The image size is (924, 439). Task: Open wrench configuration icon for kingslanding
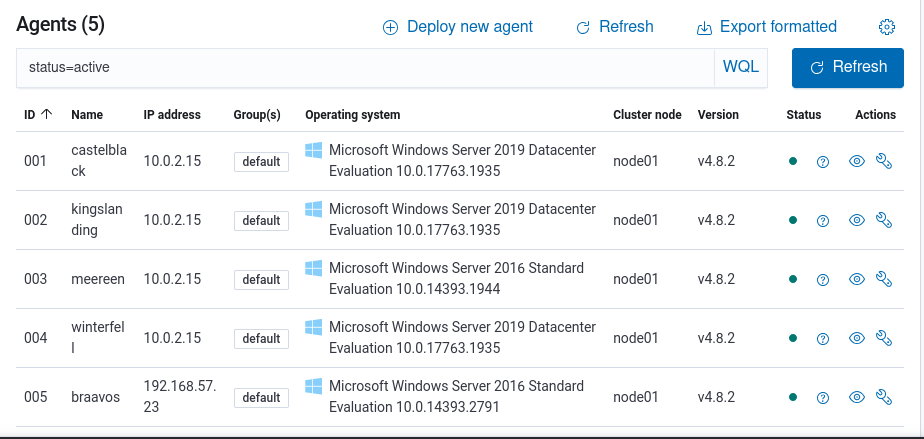point(883,220)
